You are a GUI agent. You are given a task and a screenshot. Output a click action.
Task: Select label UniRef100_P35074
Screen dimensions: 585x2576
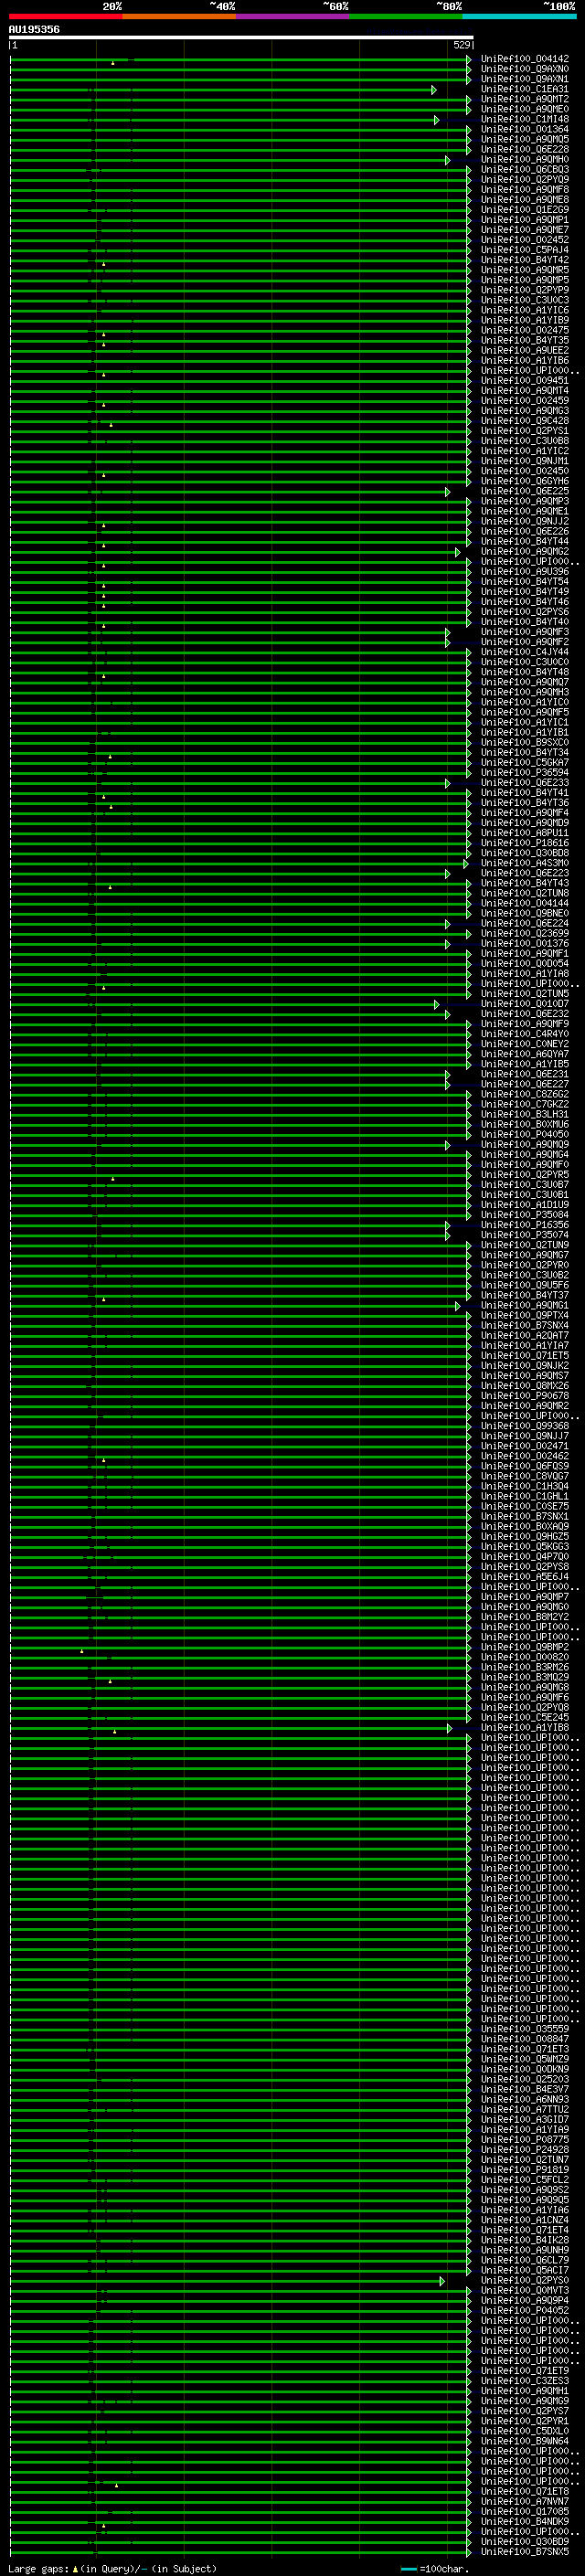coord(525,1234)
